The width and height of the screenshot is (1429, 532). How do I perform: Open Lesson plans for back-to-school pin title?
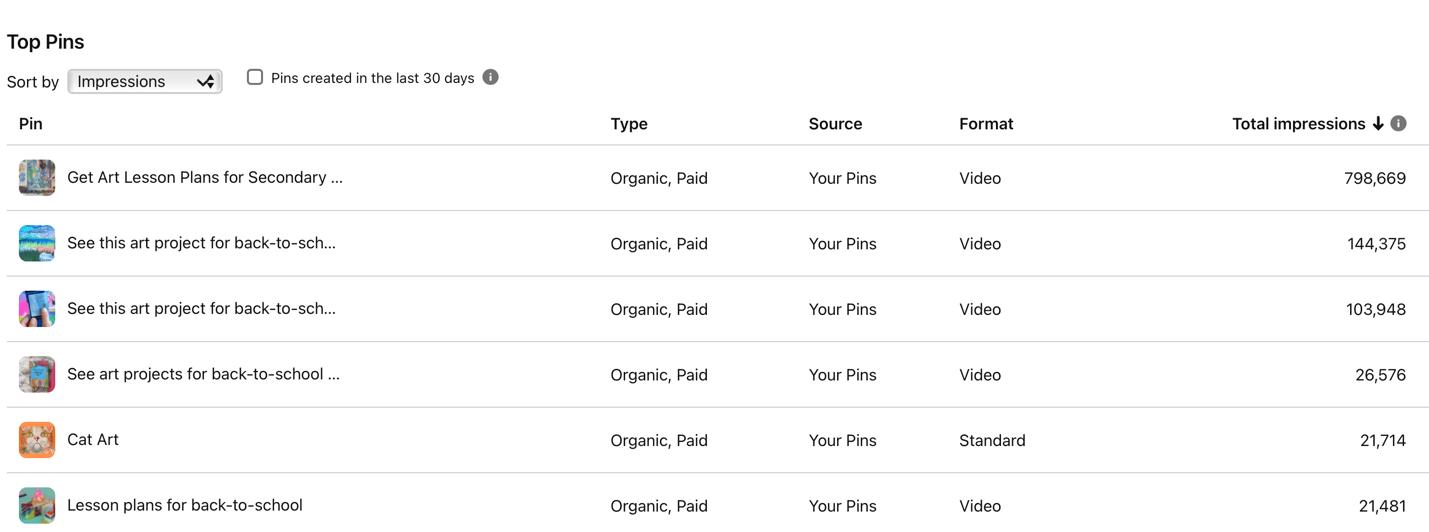(185, 505)
